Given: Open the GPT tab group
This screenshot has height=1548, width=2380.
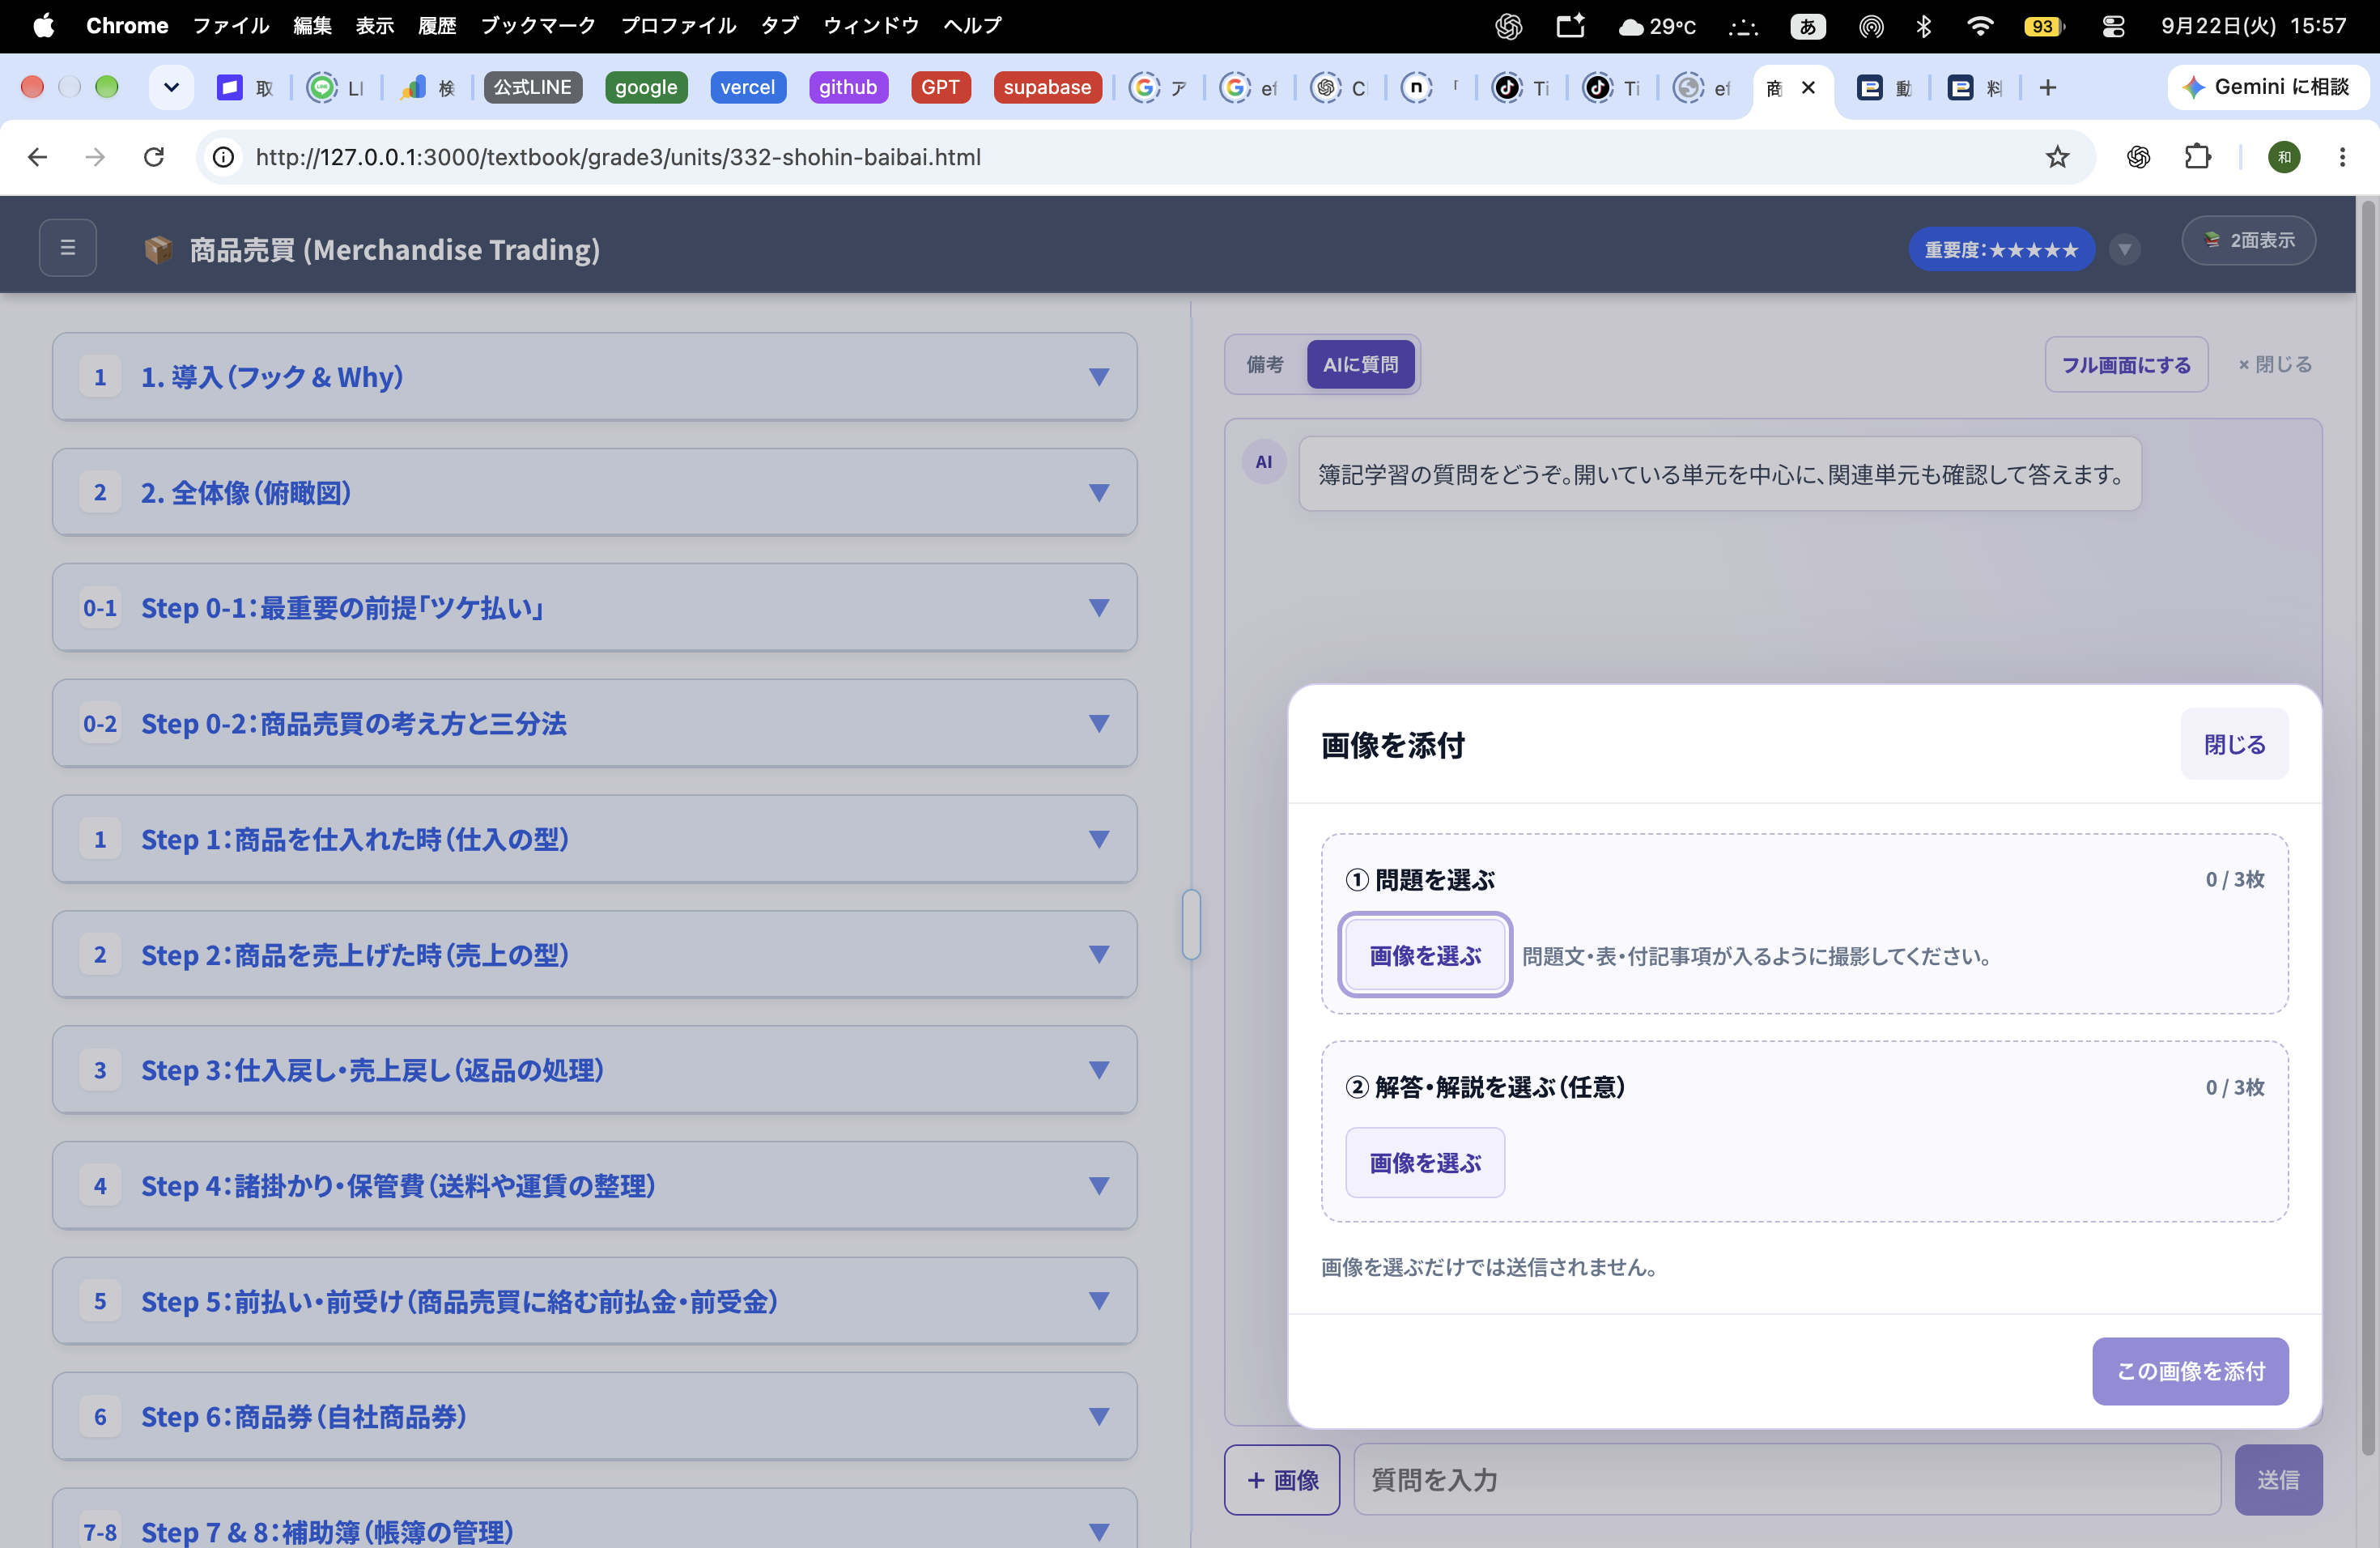Looking at the screenshot, I should point(940,87).
